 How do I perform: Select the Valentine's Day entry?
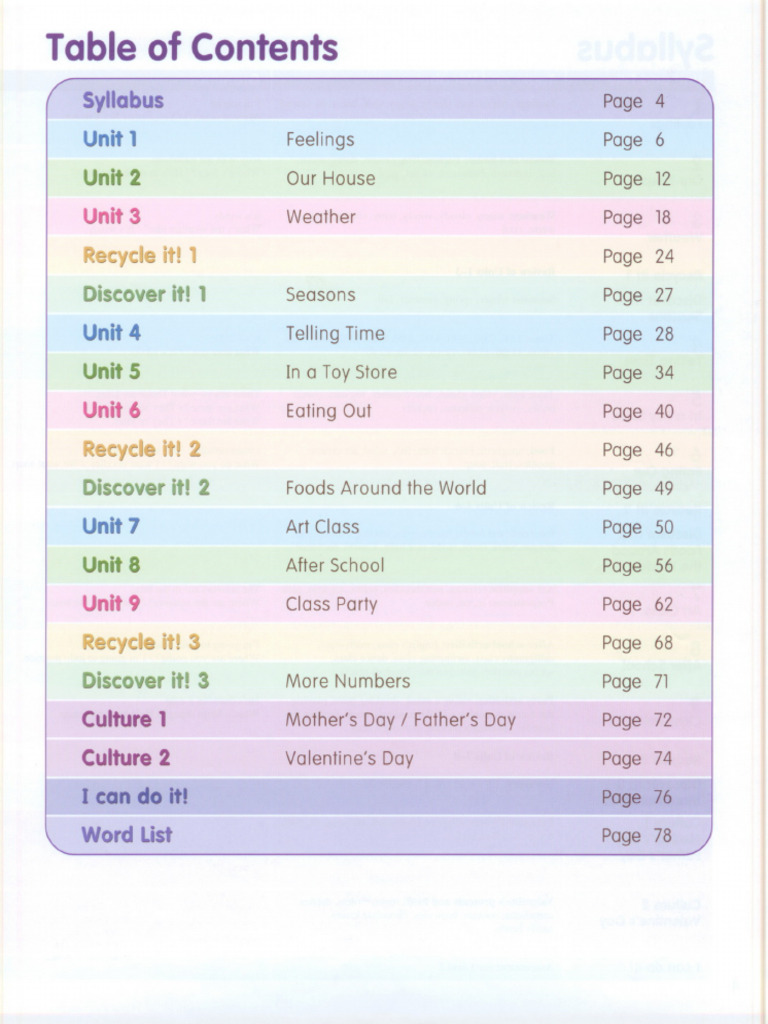(x=349, y=758)
